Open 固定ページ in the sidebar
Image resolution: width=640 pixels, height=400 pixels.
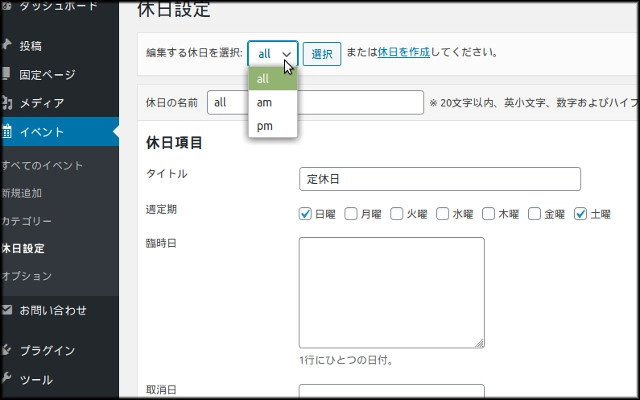coord(47,75)
